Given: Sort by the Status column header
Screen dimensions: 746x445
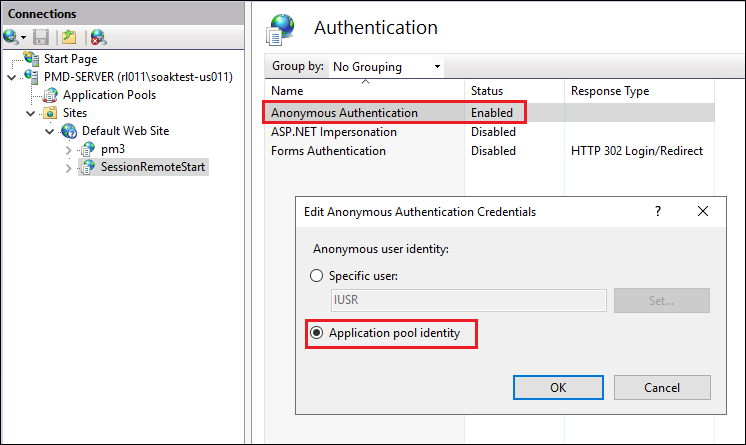Looking at the screenshot, I should (487, 91).
